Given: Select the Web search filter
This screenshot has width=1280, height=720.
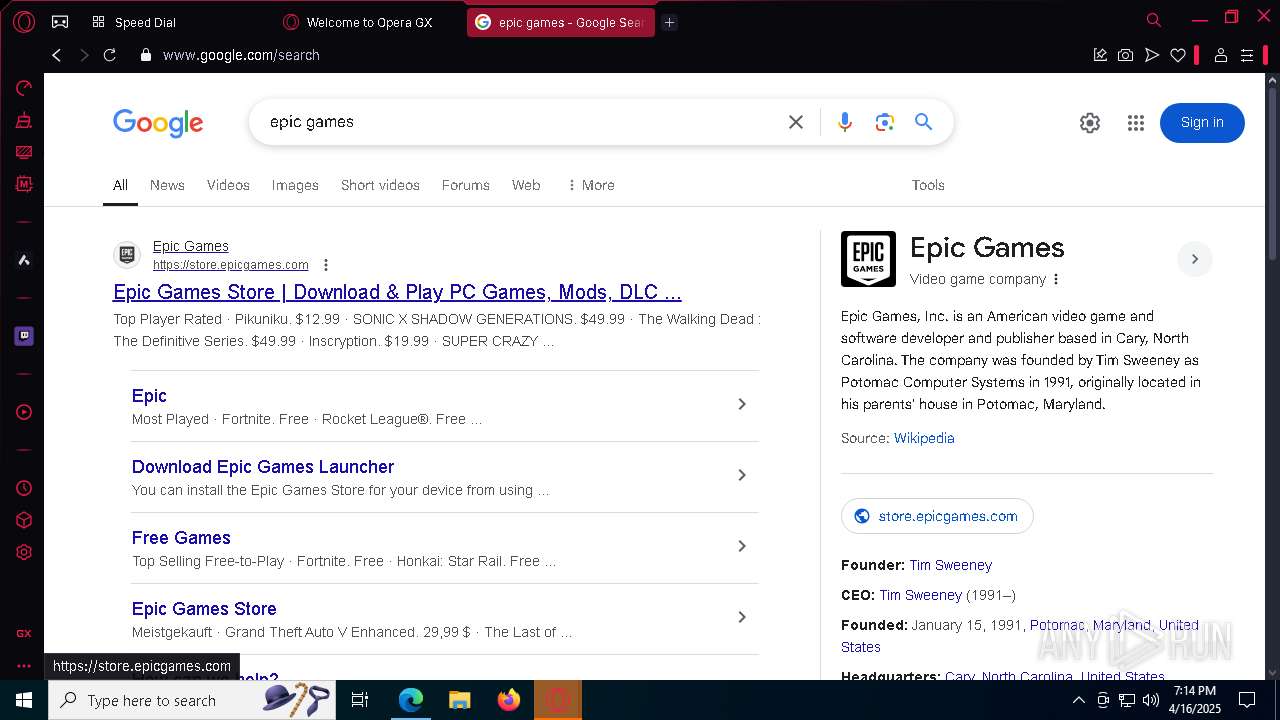Looking at the screenshot, I should point(526,185).
